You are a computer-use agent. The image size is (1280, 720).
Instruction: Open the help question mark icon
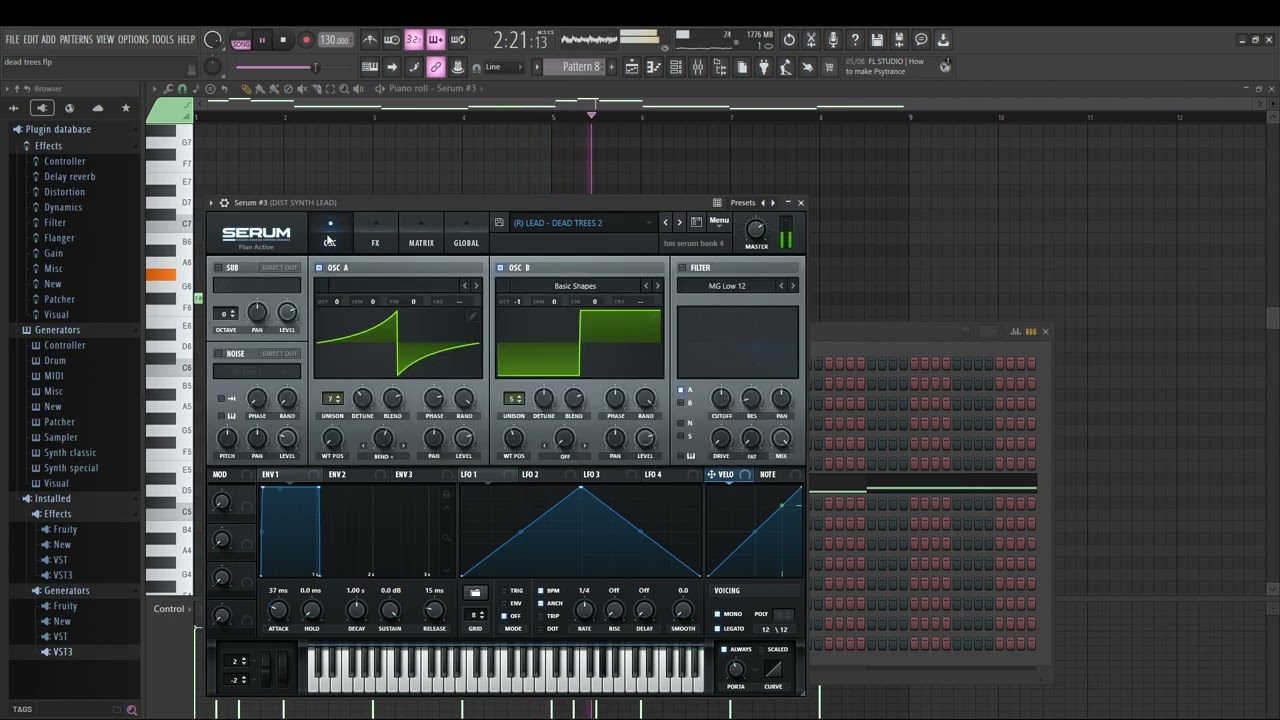(x=855, y=40)
